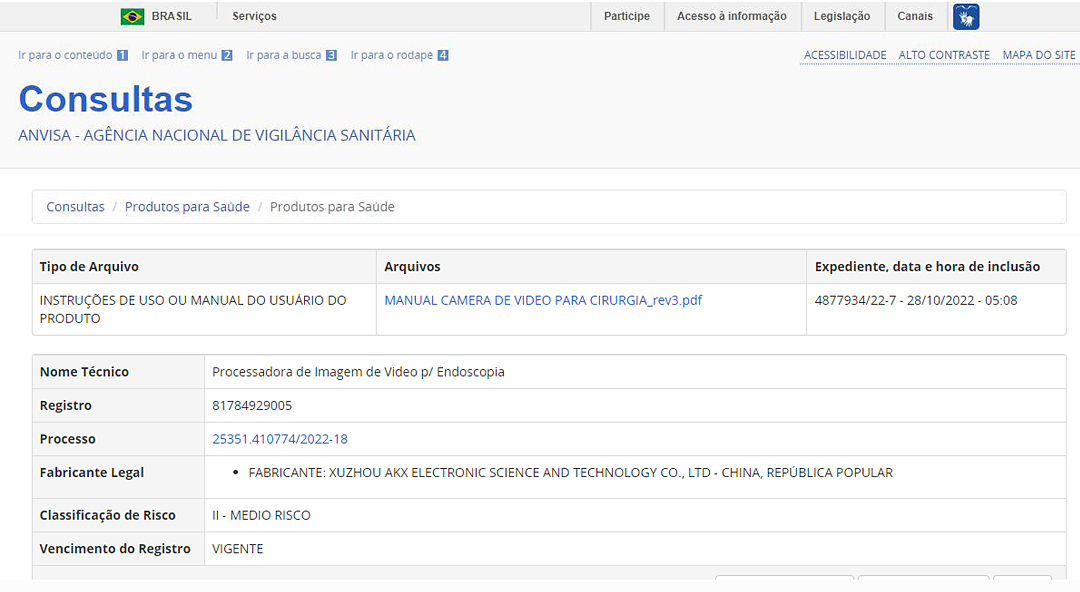Go to Consultas in the breadcrumb
Image resolution: width=1080 pixels, height=592 pixels.
coord(75,207)
